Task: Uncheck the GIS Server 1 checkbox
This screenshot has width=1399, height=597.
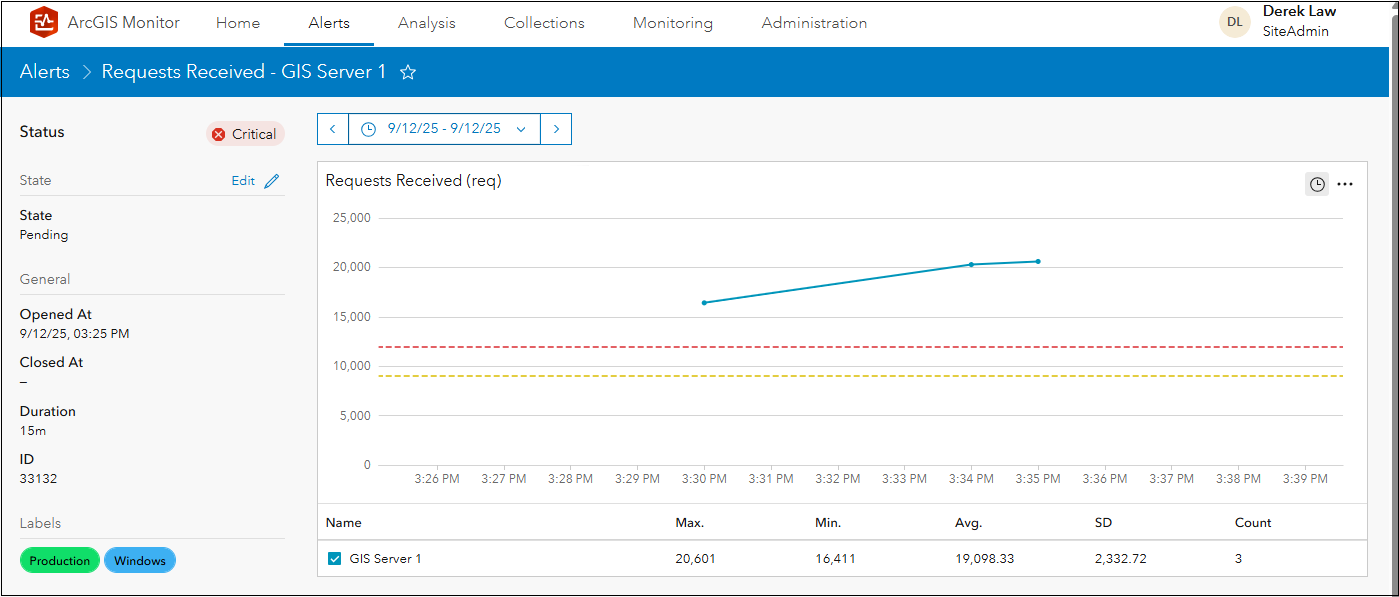Action: click(335, 559)
